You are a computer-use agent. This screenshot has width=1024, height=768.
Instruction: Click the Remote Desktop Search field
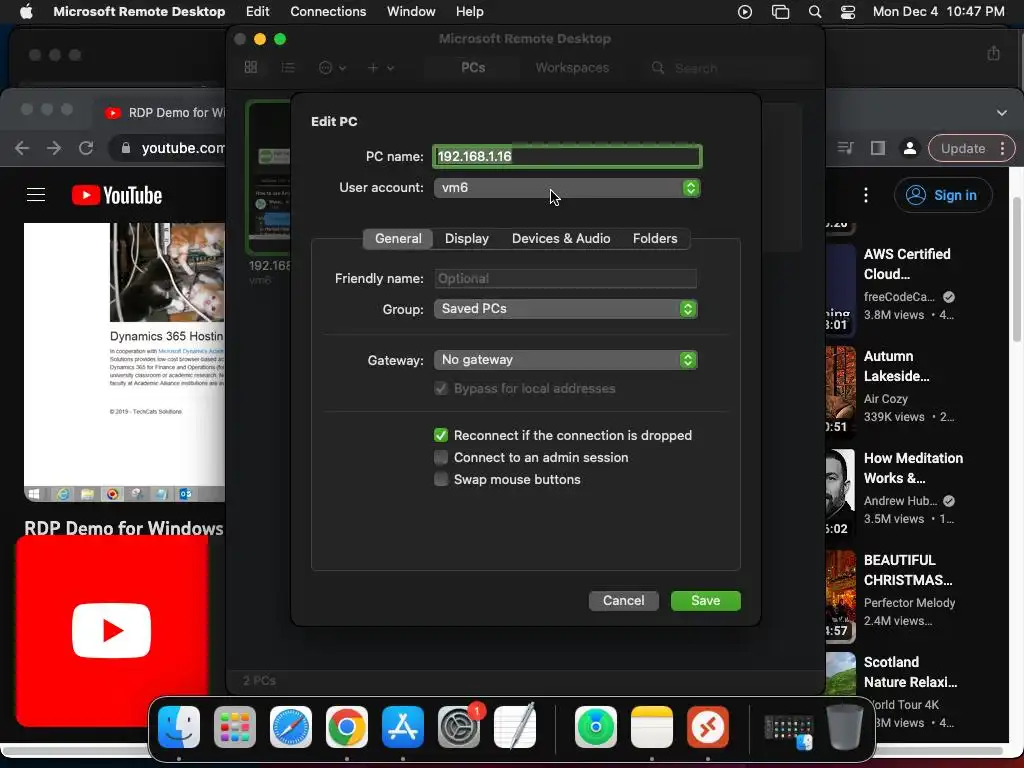click(x=725, y=68)
